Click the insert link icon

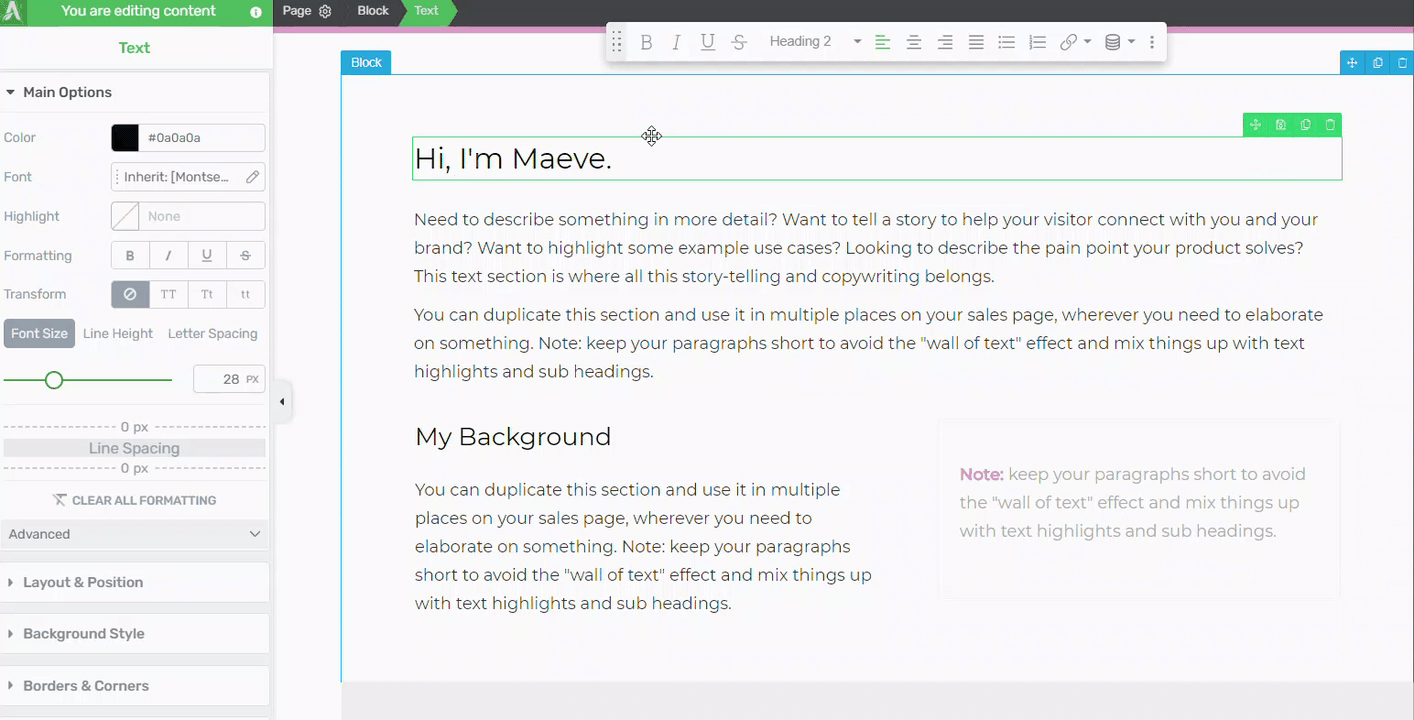point(1069,42)
